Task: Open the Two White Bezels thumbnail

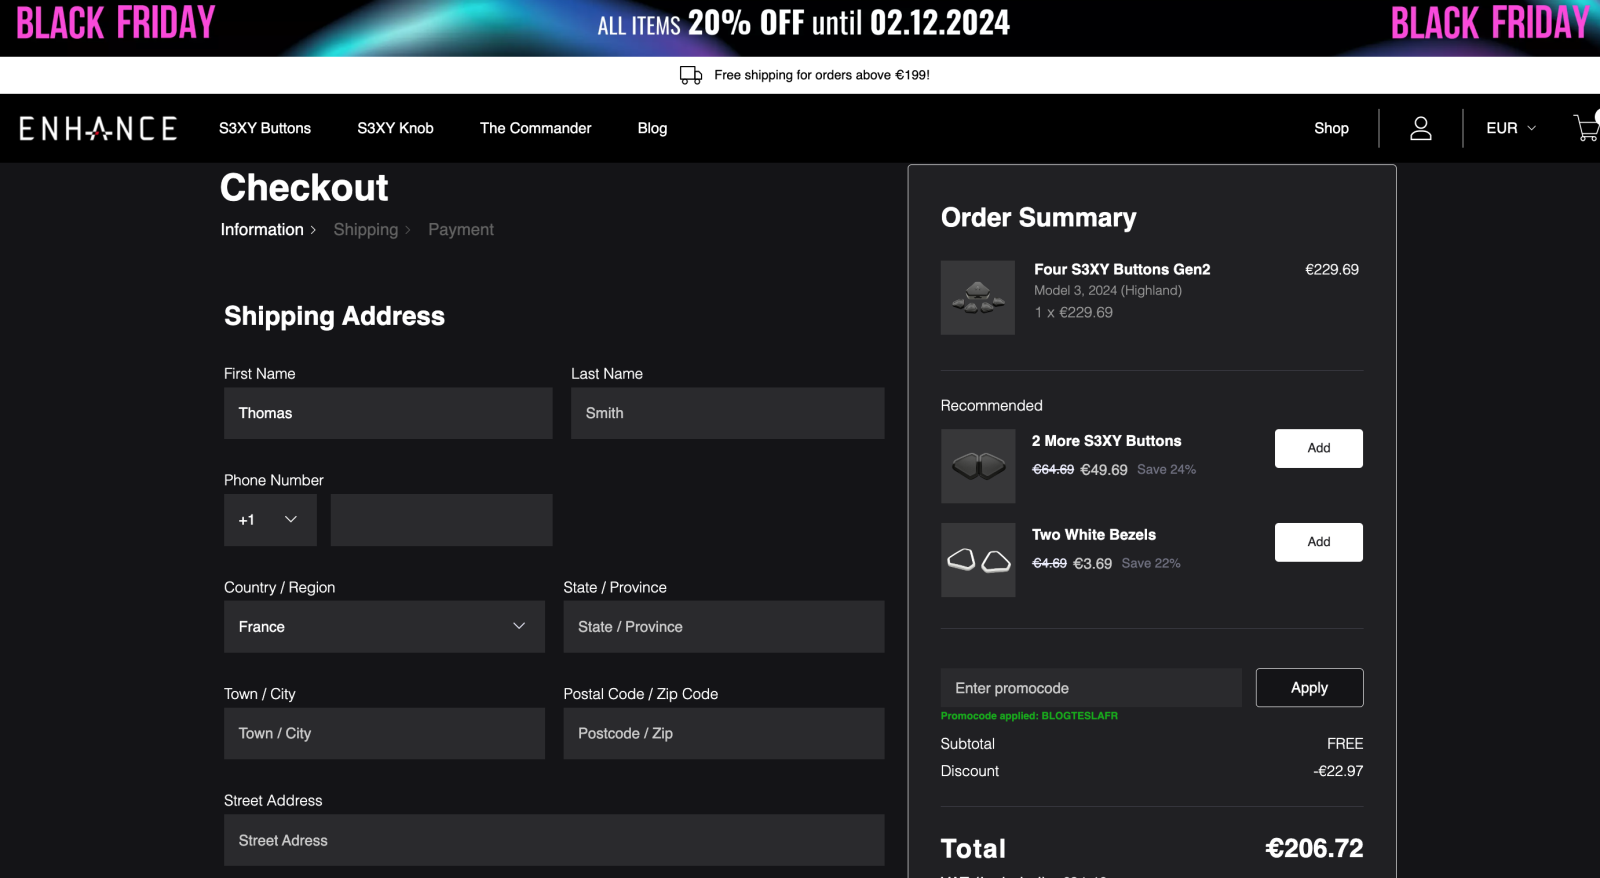Action: [x=978, y=560]
